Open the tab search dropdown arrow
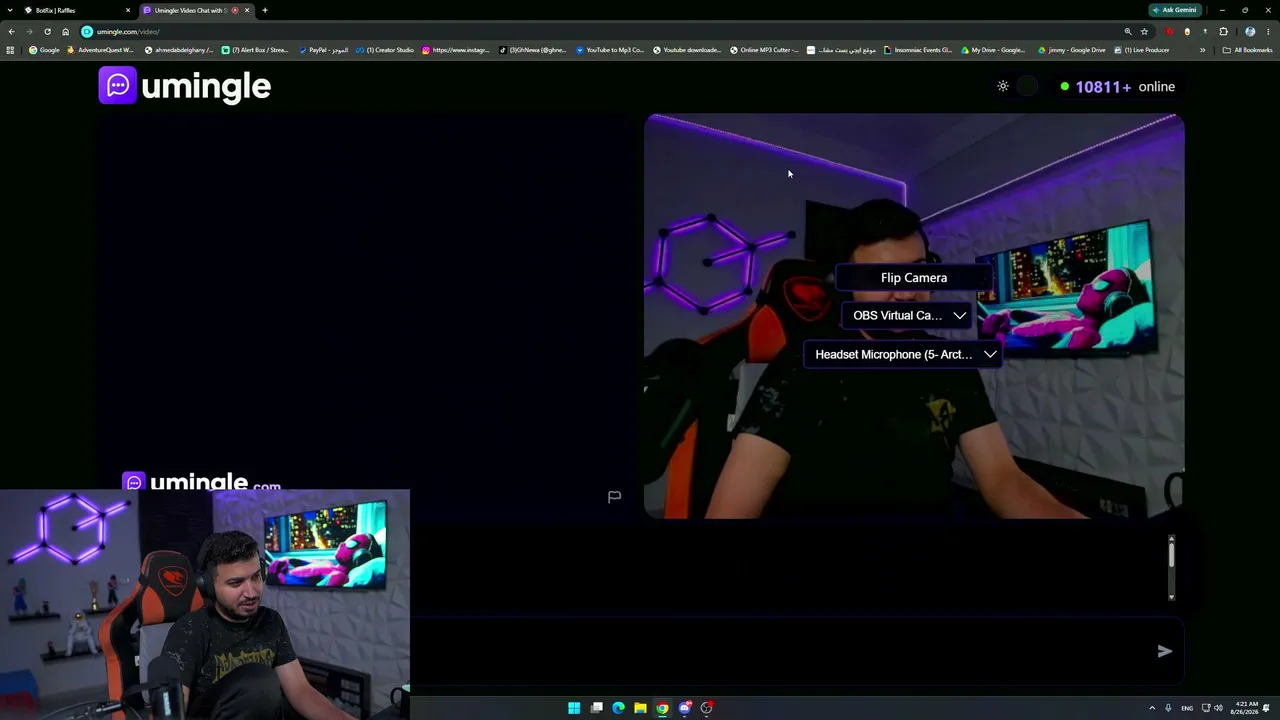The width and height of the screenshot is (1280, 720). [x=11, y=10]
